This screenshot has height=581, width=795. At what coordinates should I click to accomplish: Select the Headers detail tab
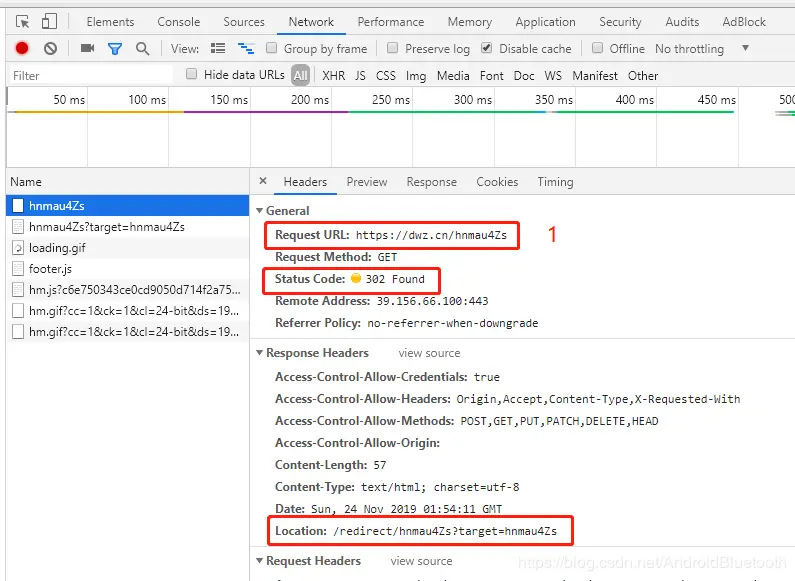click(x=305, y=182)
